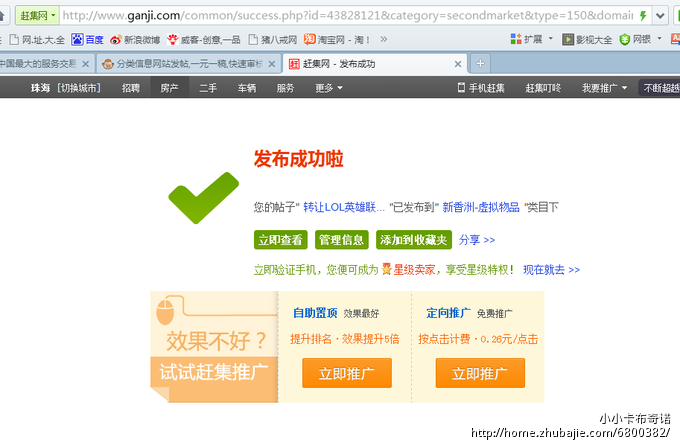The height and width of the screenshot is (440, 680).
Task: Expand the 扩展 dropdown arrow
Action: [551, 39]
